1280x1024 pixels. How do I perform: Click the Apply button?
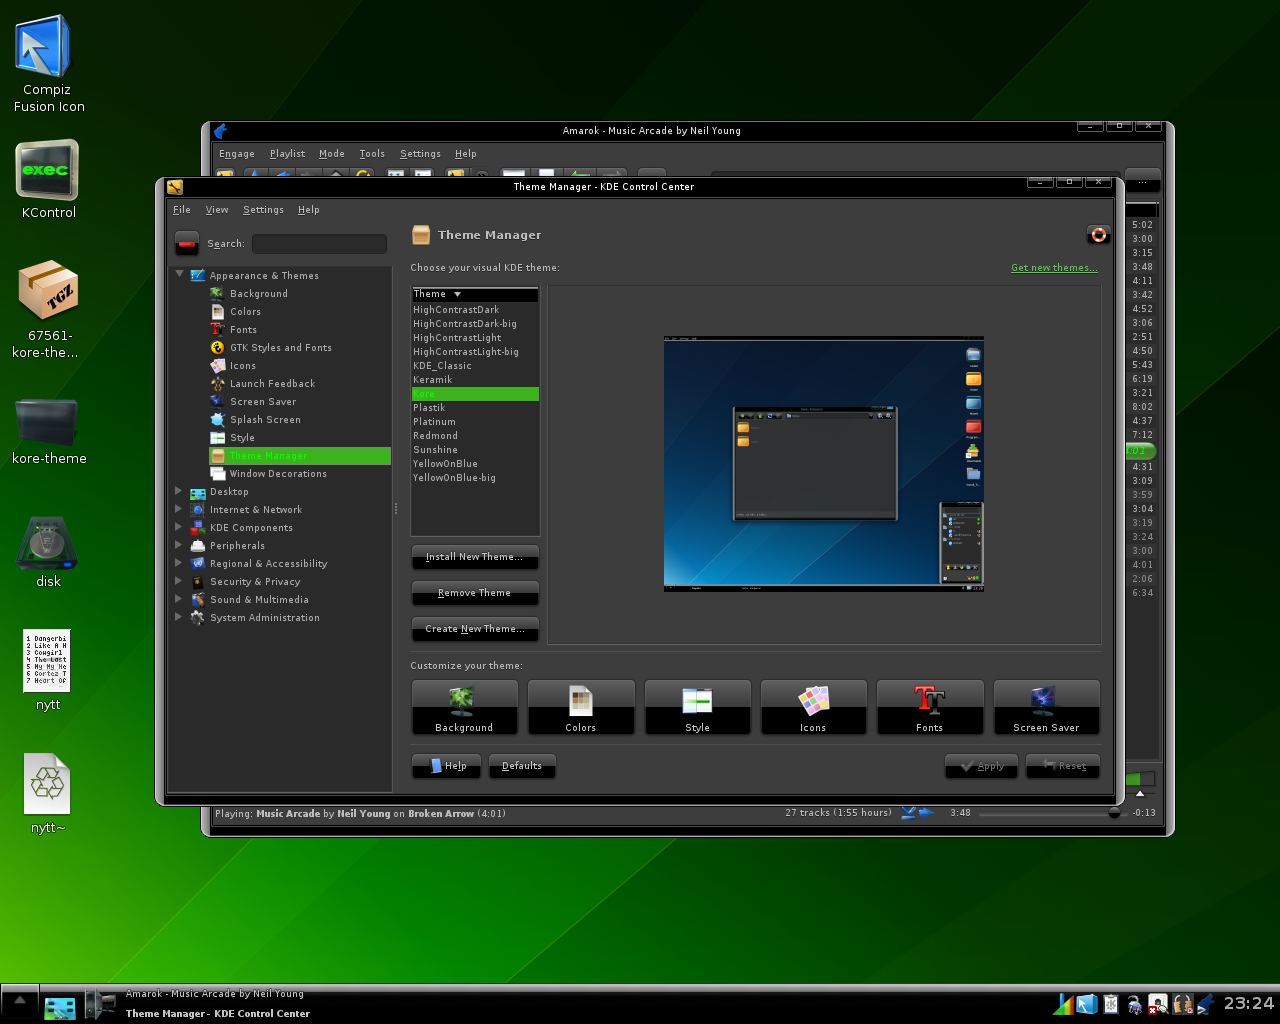(x=981, y=766)
